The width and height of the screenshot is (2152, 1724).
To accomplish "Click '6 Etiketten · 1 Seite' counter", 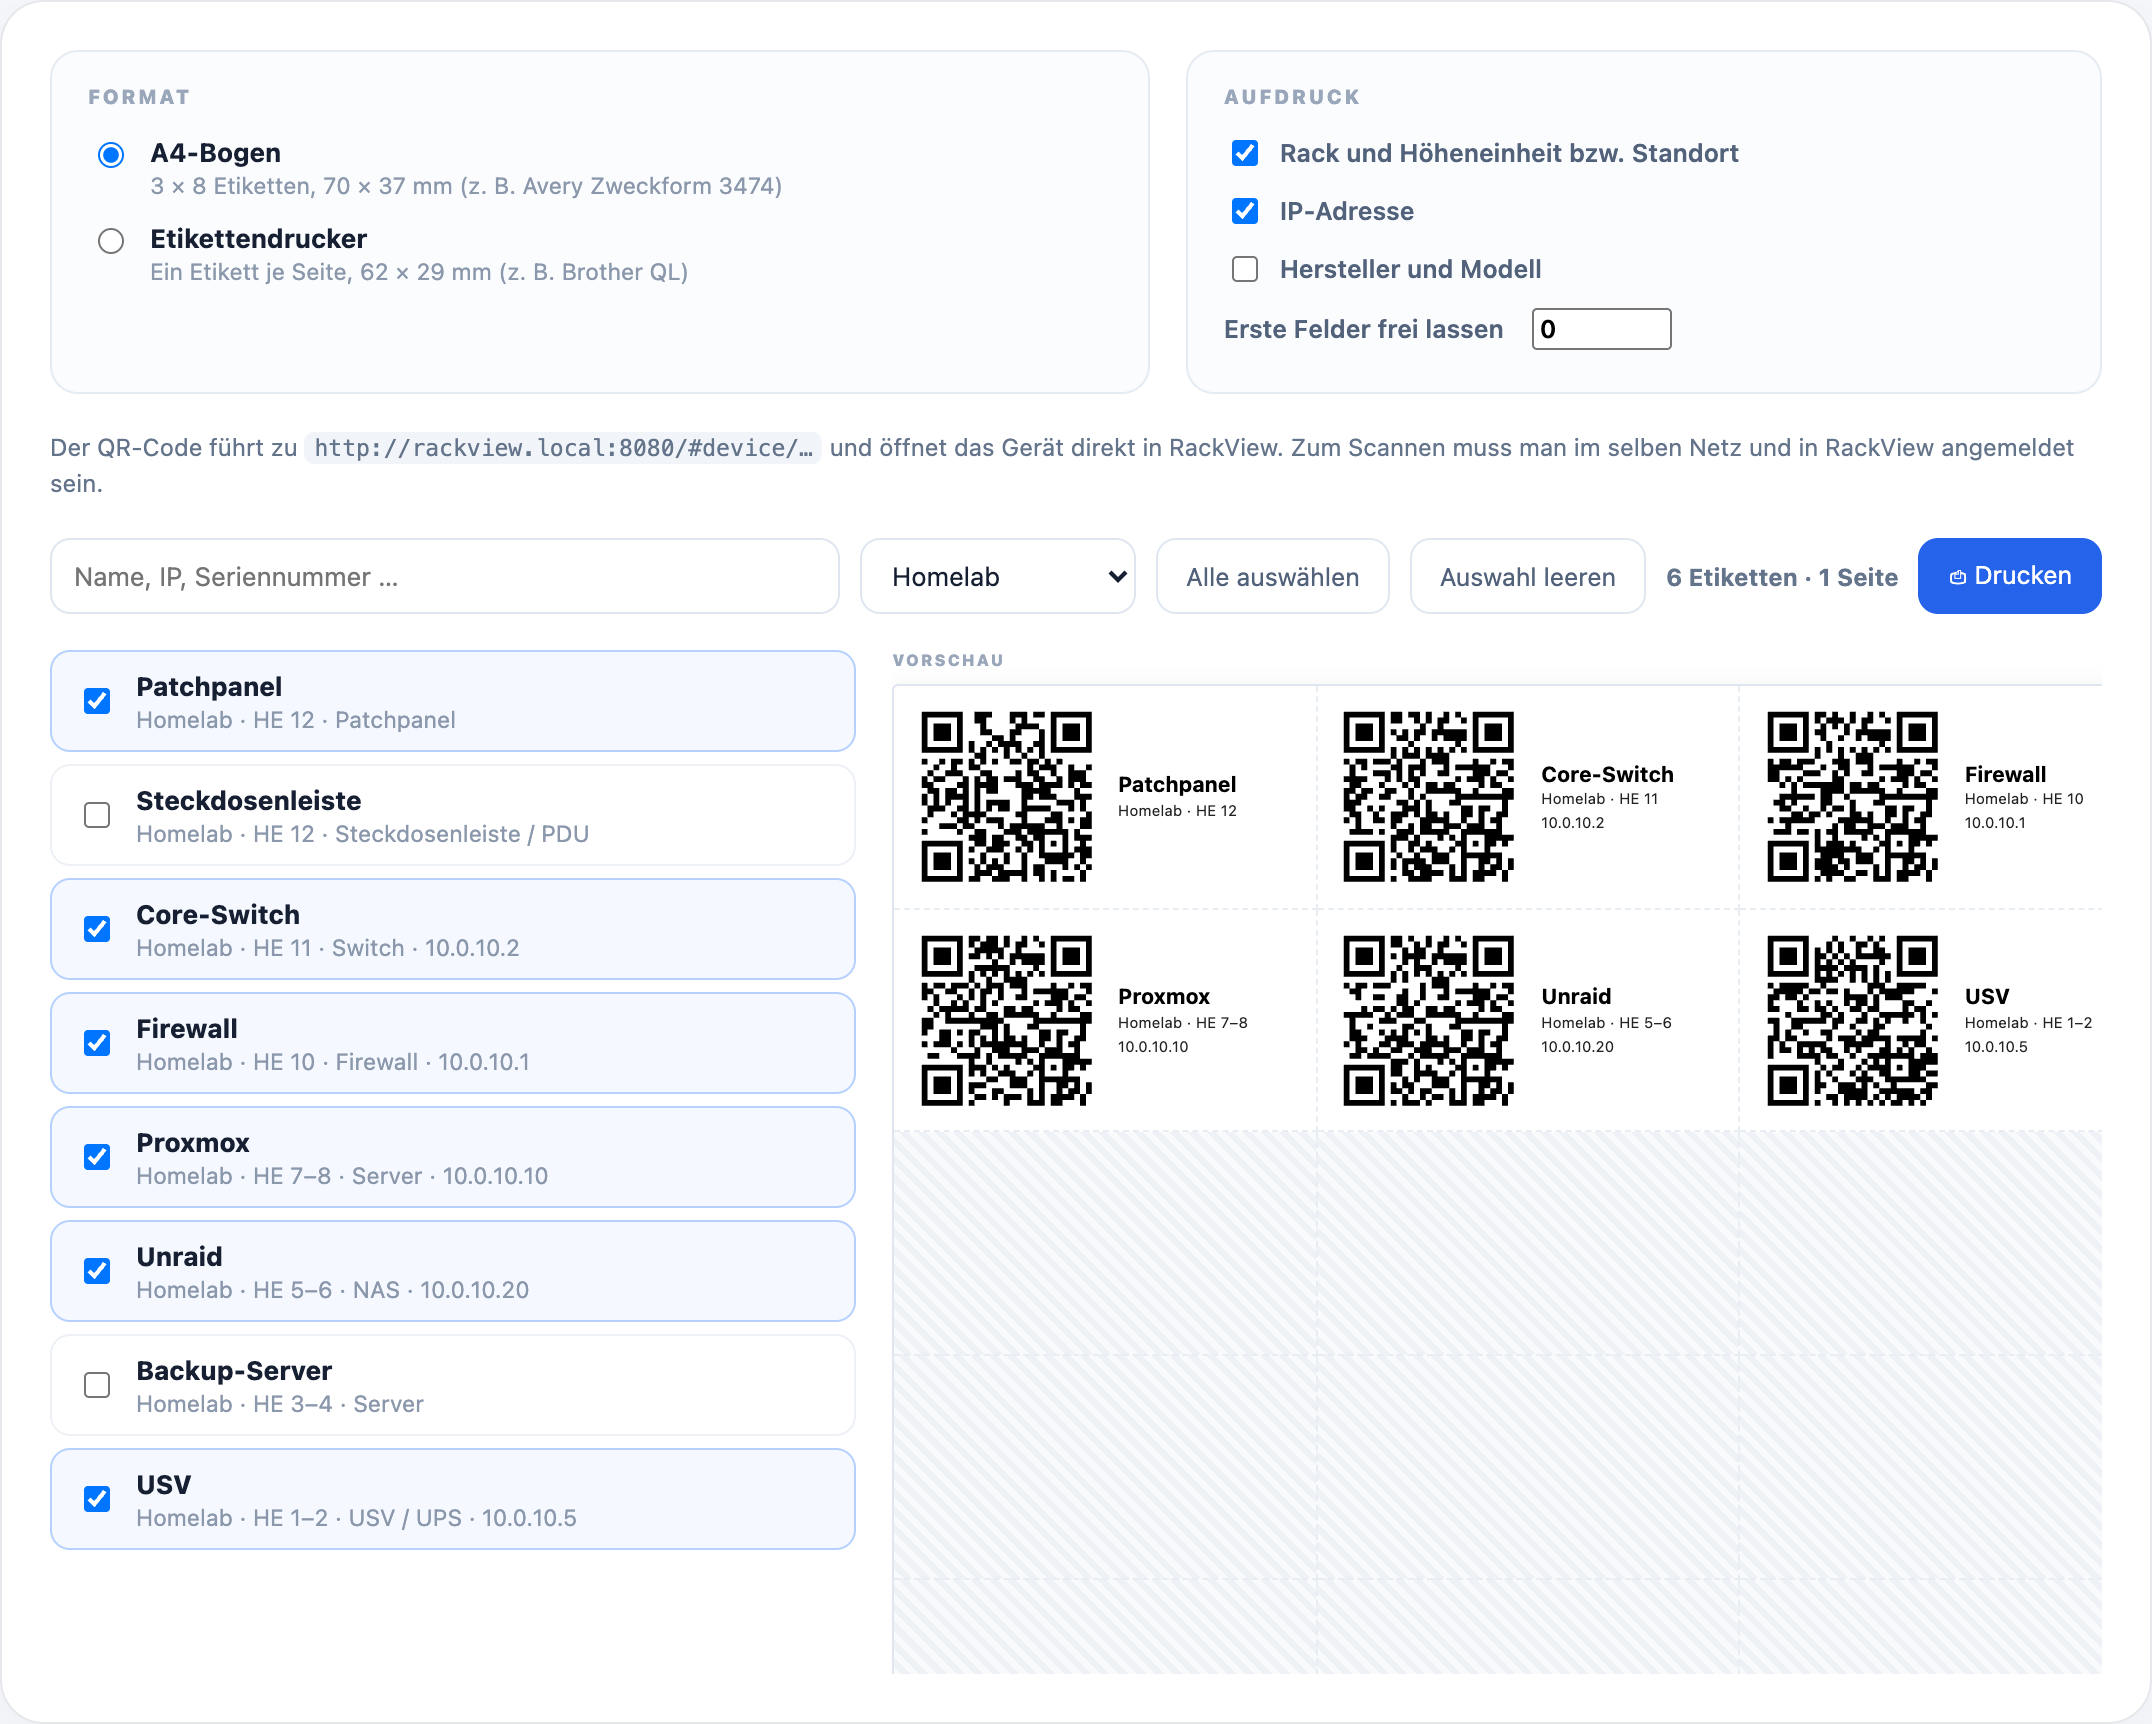I will 1781,577.
